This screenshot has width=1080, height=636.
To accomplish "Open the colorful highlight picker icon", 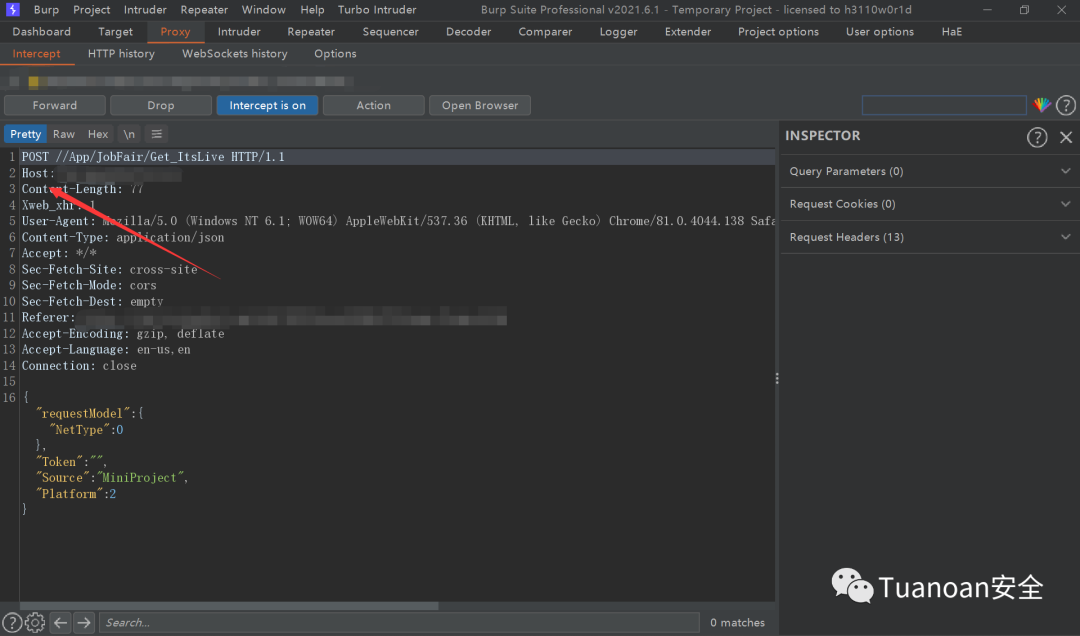I will coord(1041,105).
